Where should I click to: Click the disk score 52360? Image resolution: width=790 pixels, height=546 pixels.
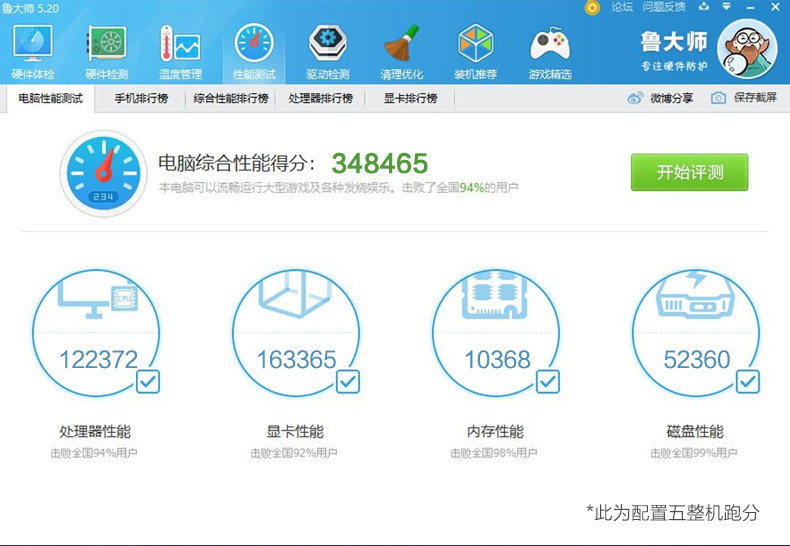pyautogui.click(x=697, y=360)
